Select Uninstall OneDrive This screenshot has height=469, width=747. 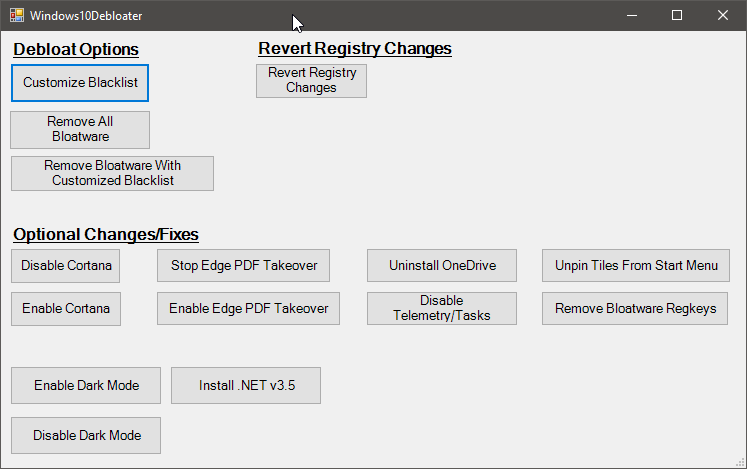441,266
